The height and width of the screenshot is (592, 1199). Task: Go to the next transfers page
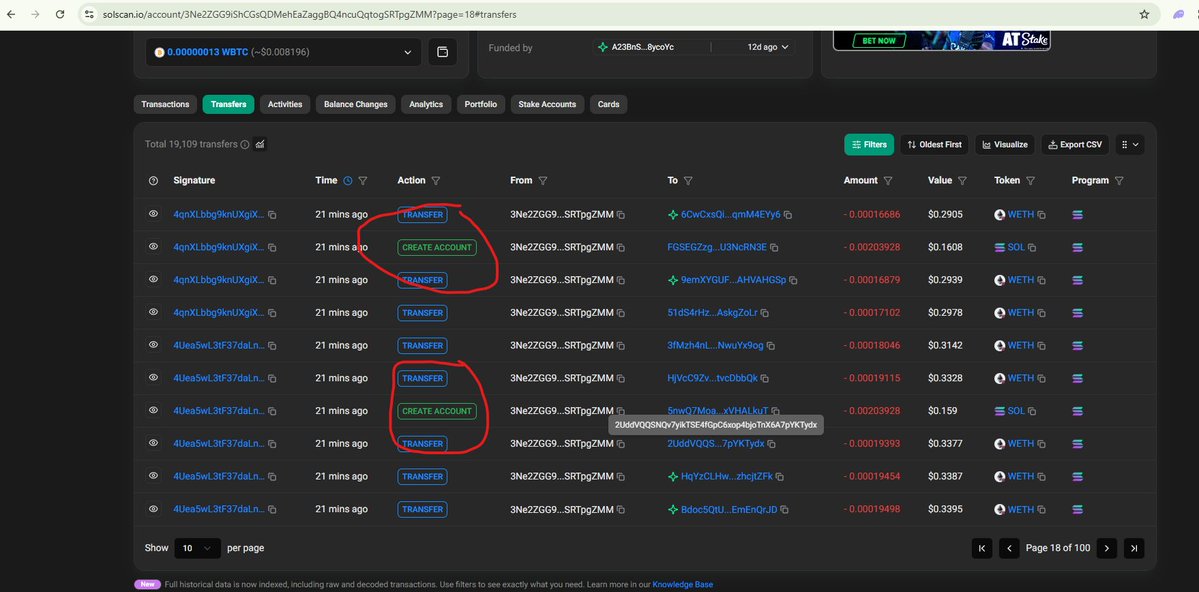pyautogui.click(x=1106, y=548)
